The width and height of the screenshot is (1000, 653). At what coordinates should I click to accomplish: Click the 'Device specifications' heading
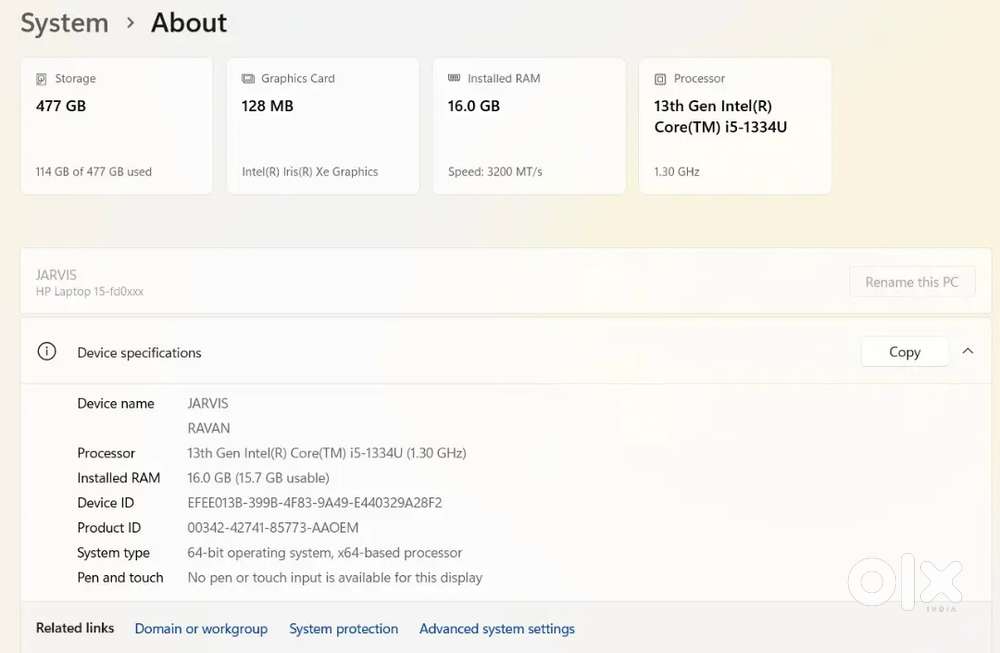[139, 353]
